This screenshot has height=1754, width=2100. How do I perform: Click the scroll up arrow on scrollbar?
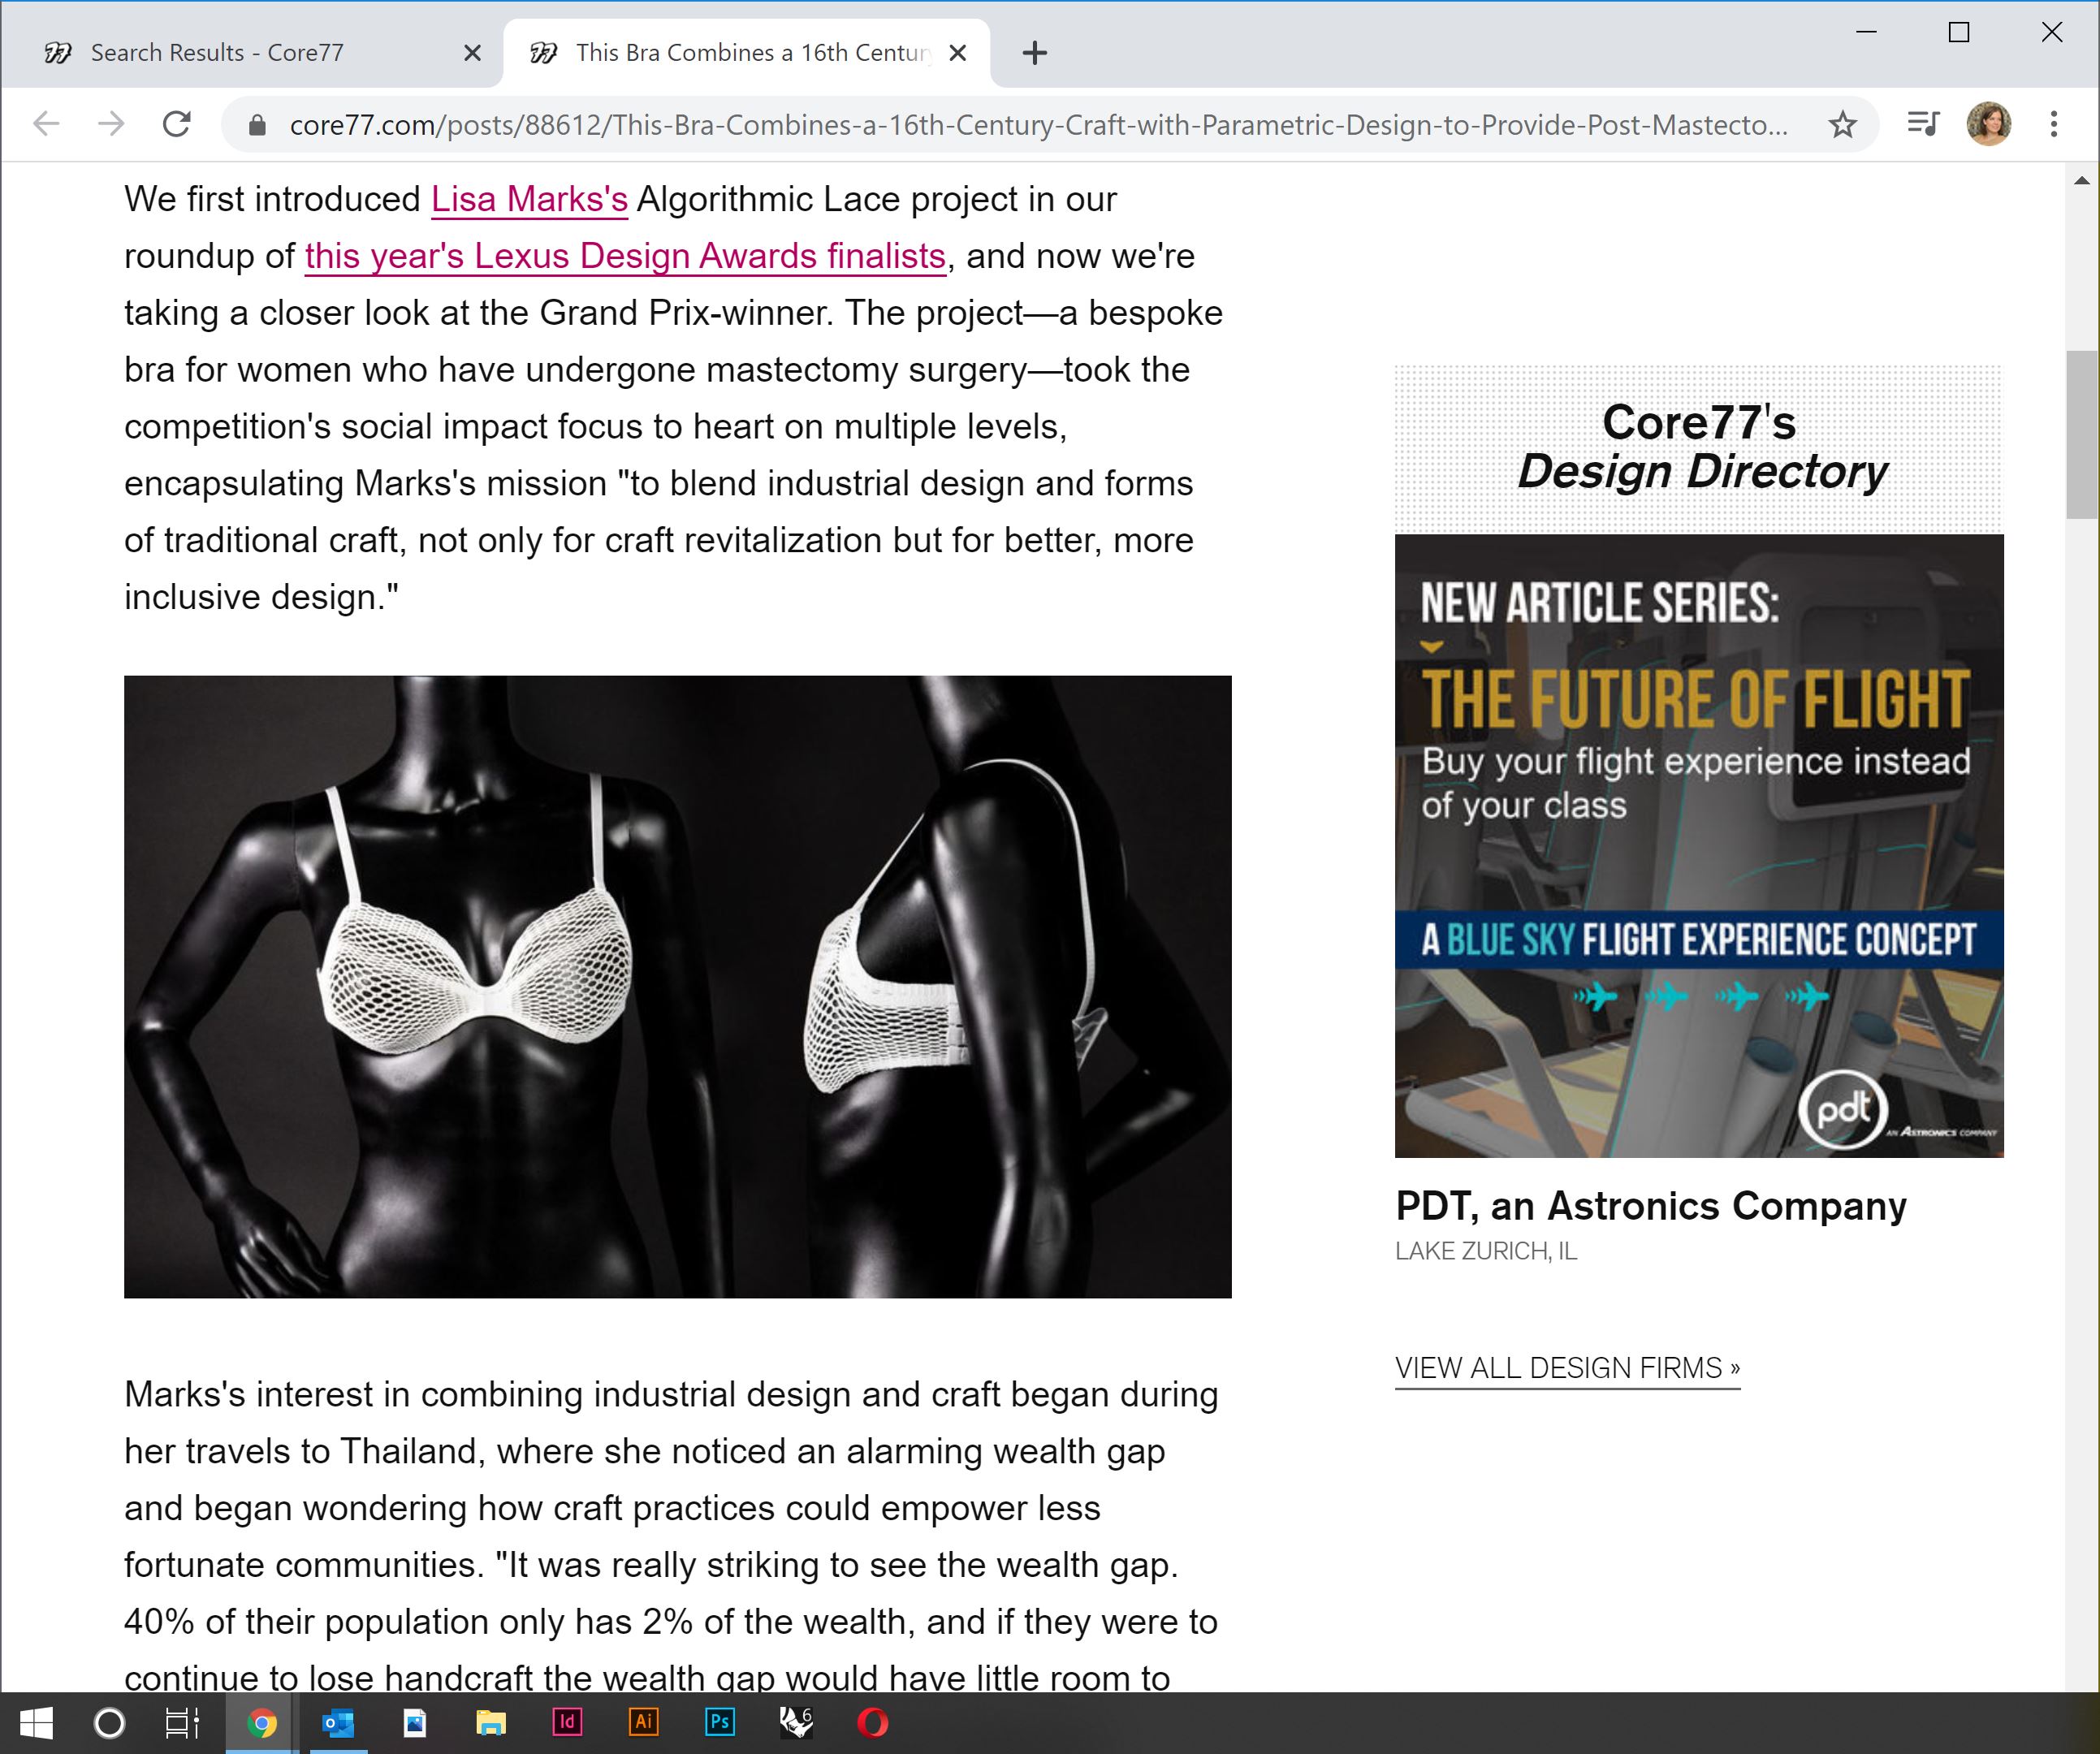tap(2081, 181)
